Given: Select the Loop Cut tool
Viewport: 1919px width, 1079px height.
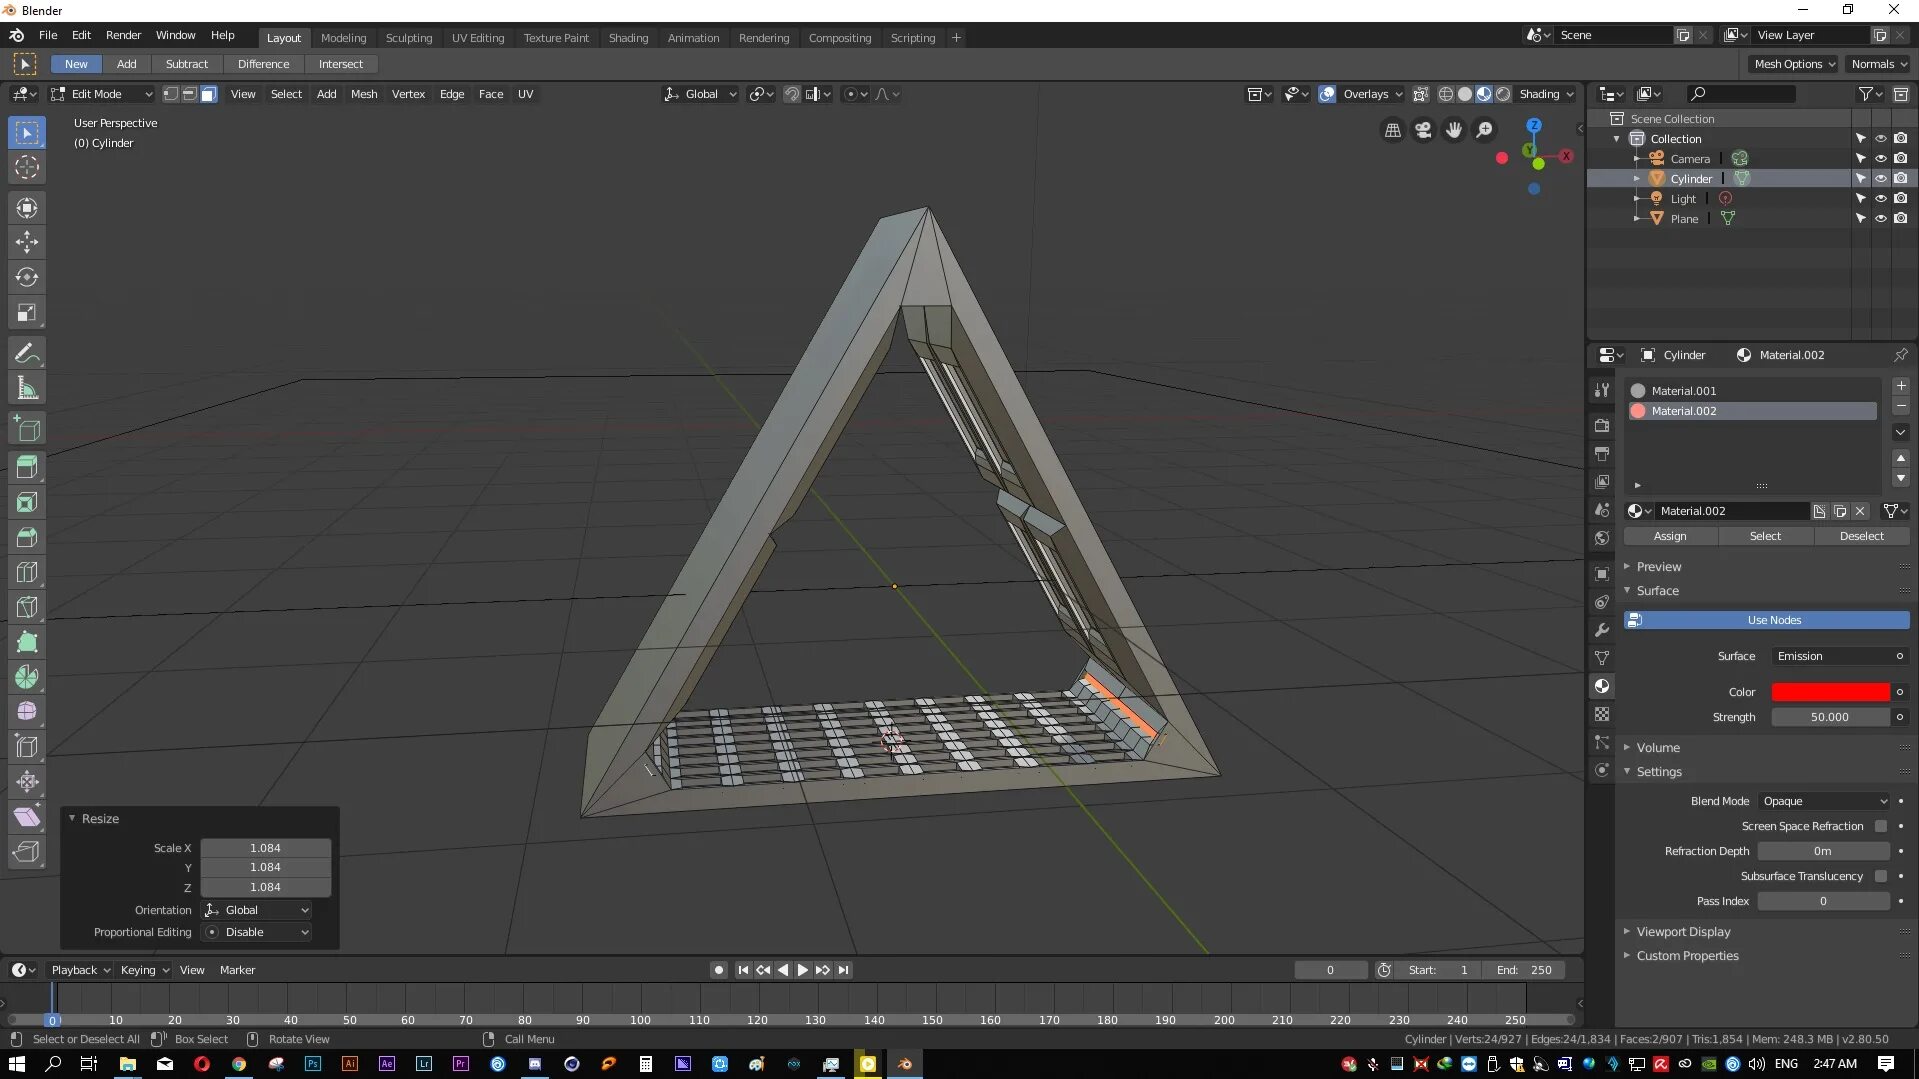Looking at the screenshot, I should [27, 572].
